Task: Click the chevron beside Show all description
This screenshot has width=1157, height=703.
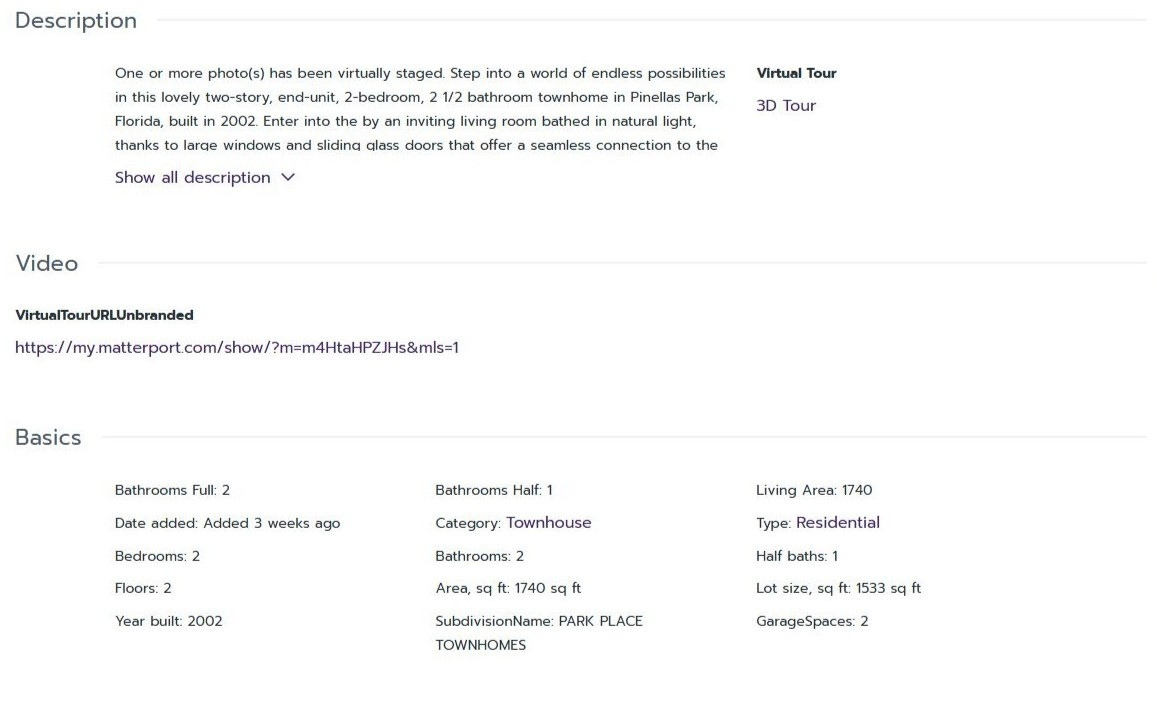Action: (x=288, y=178)
